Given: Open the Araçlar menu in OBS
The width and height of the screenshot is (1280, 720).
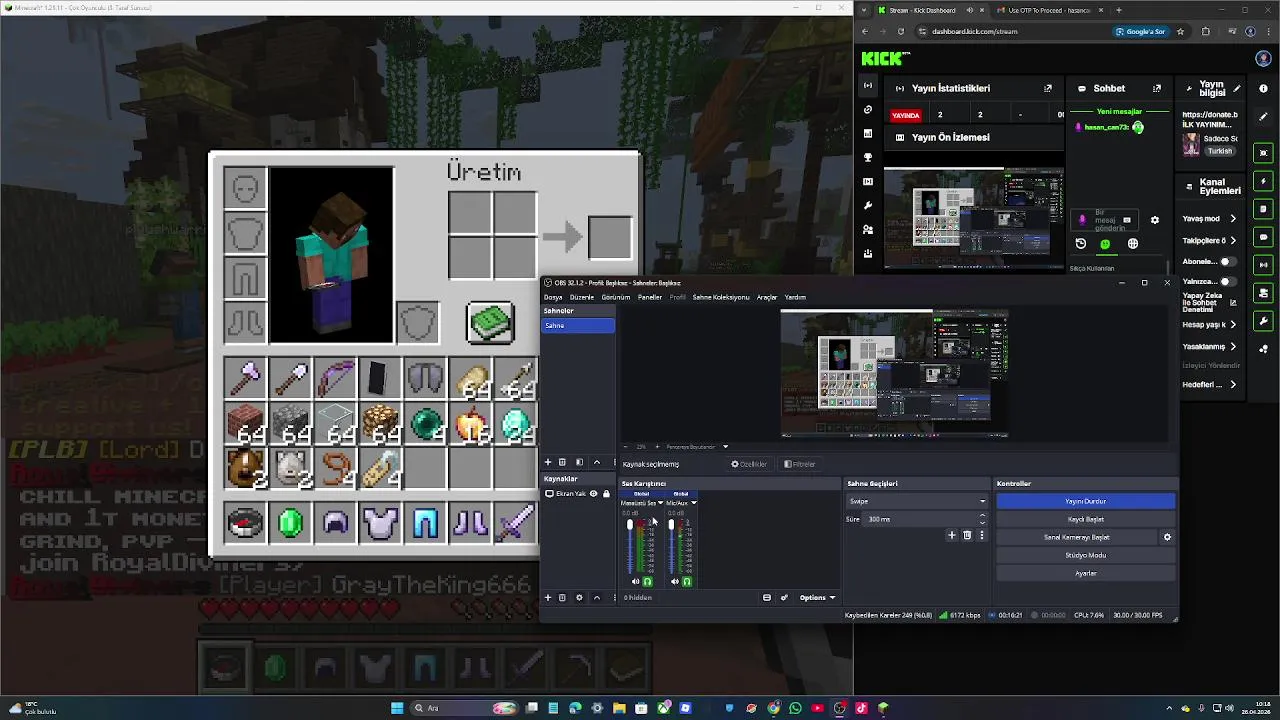Looking at the screenshot, I should (x=767, y=297).
